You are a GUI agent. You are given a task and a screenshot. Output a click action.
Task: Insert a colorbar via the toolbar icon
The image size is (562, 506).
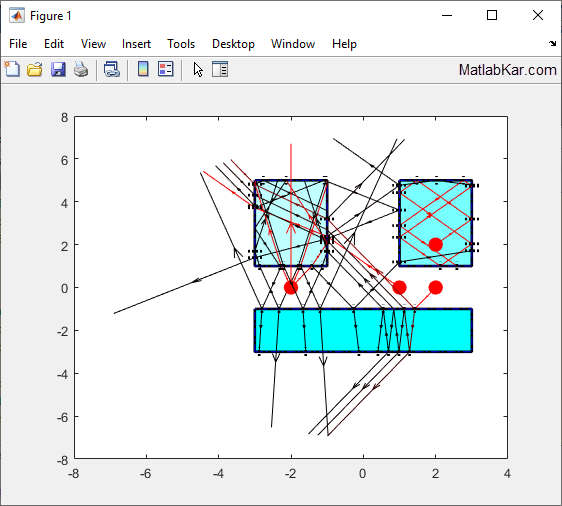[143, 69]
